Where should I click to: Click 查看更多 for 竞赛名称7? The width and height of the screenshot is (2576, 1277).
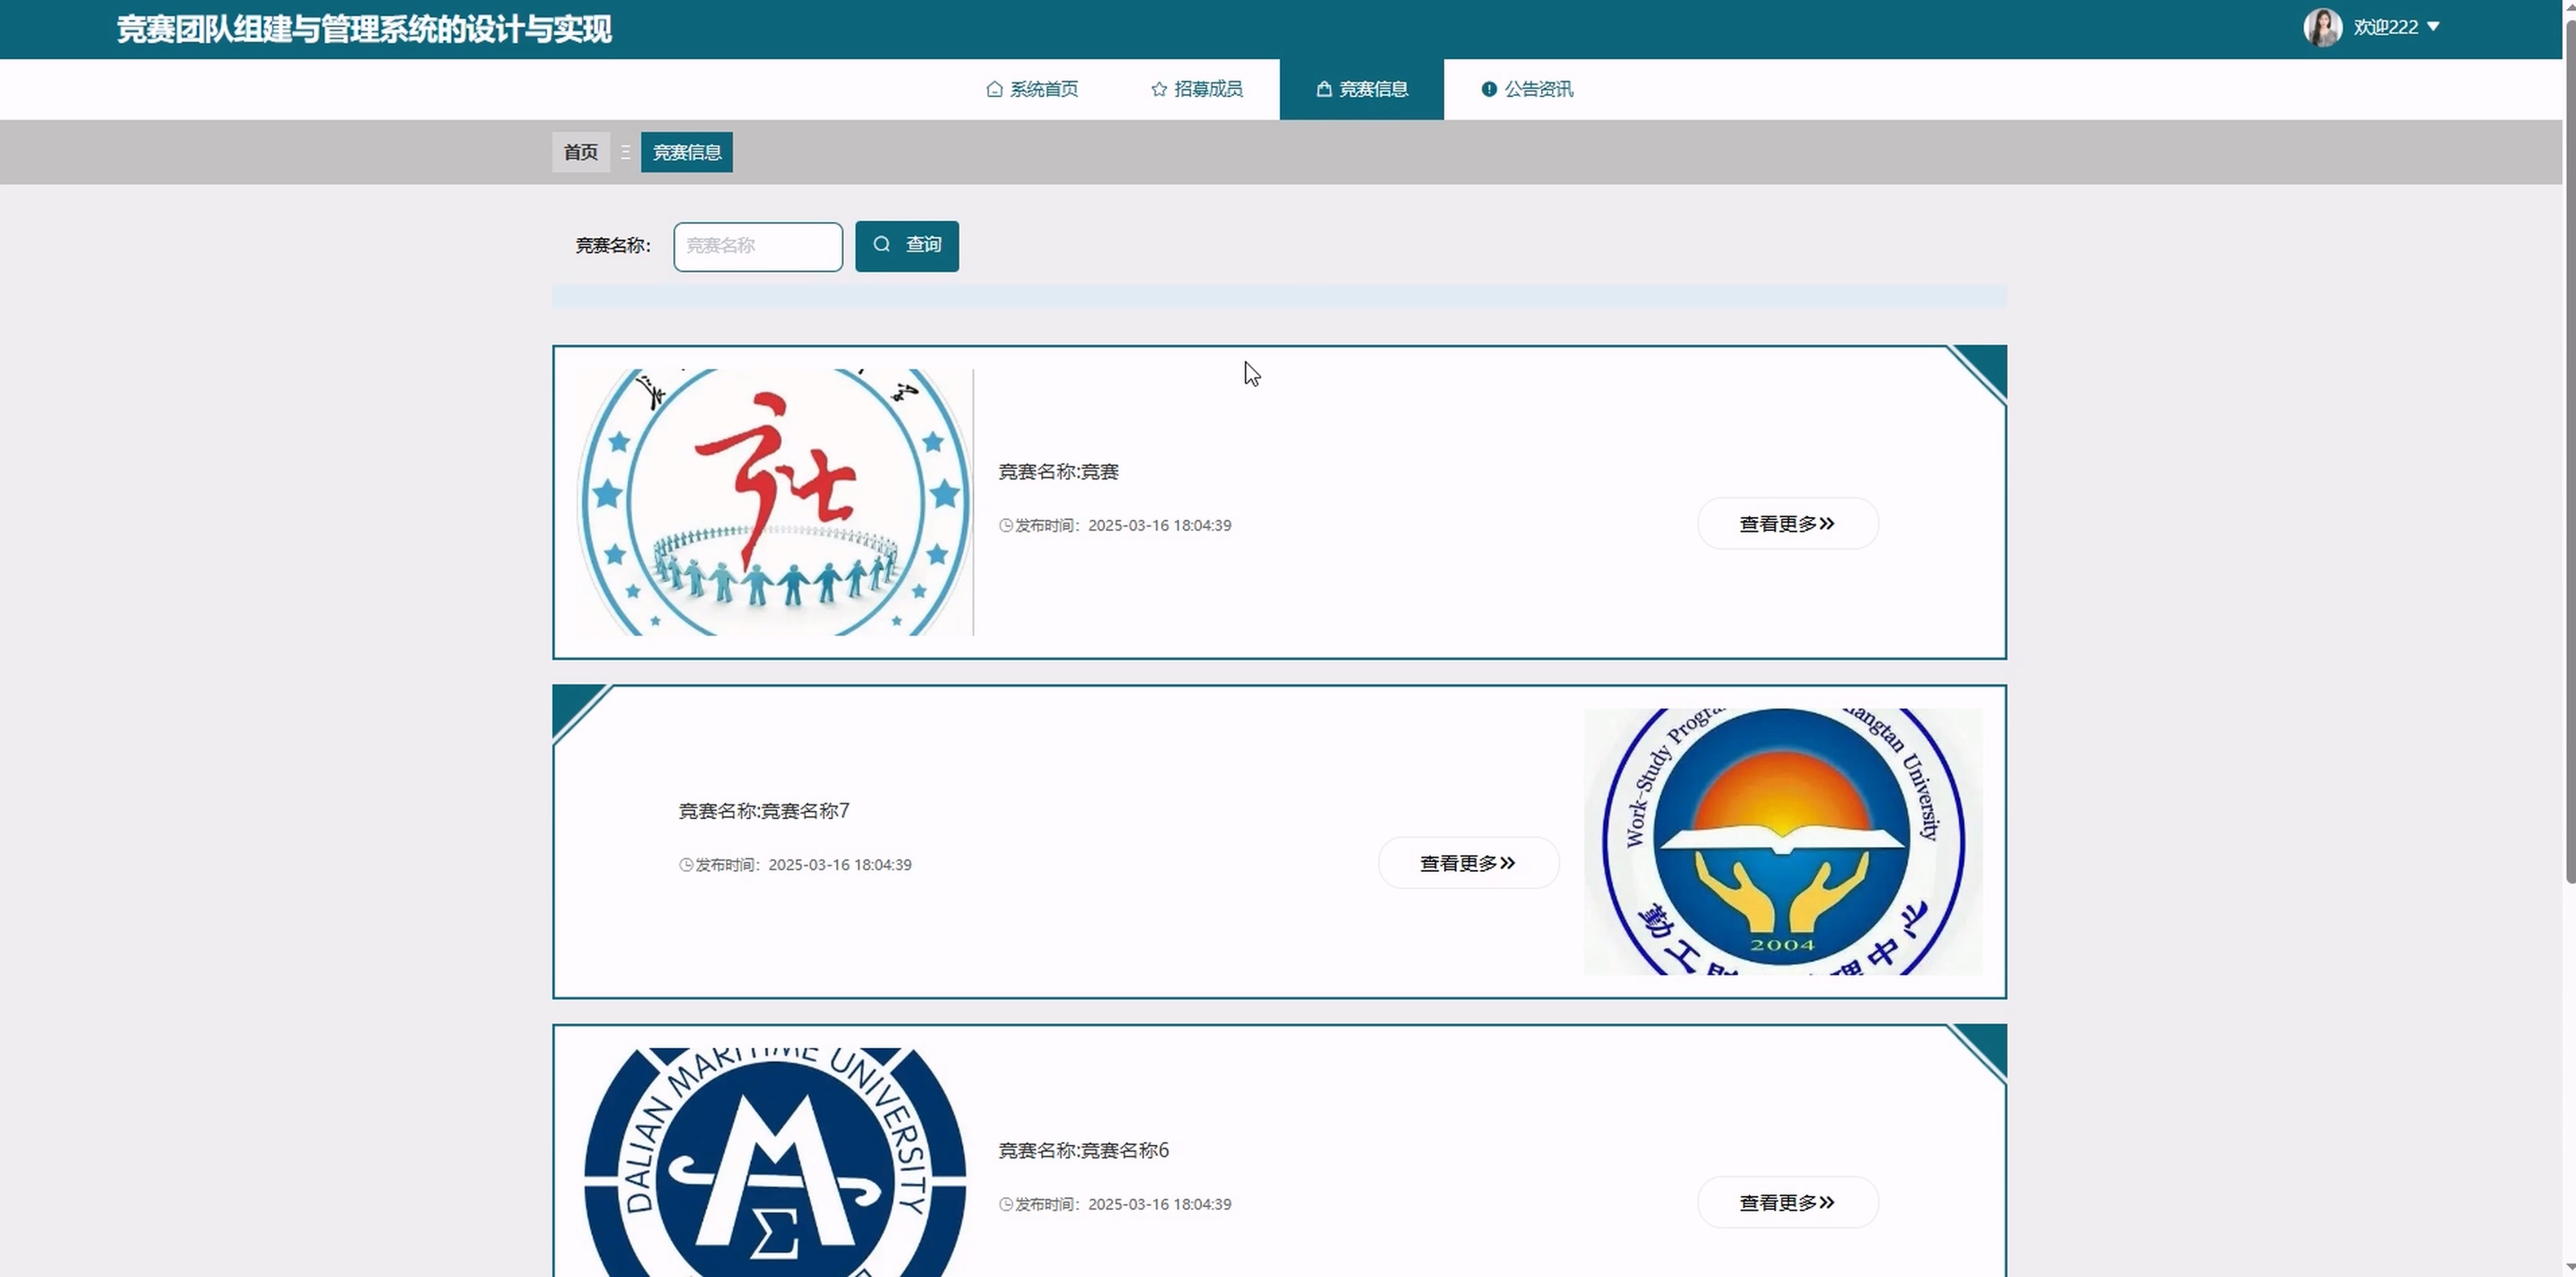click(1468, 863)
